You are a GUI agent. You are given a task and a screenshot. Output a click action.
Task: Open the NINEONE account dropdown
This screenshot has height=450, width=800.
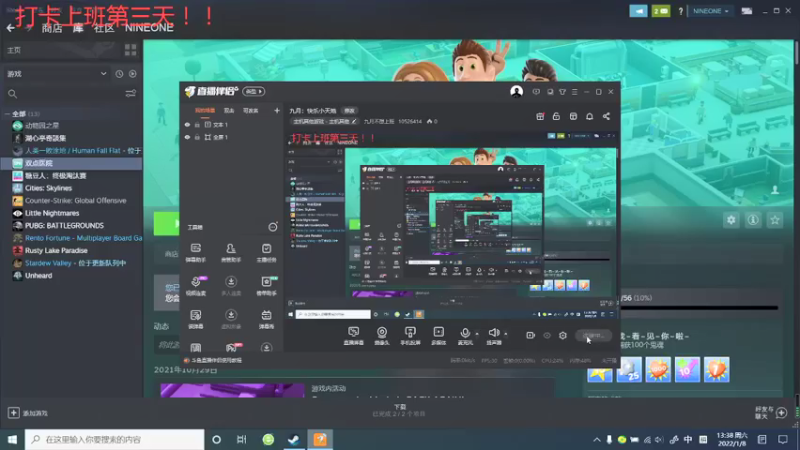[x=710, y=11]
